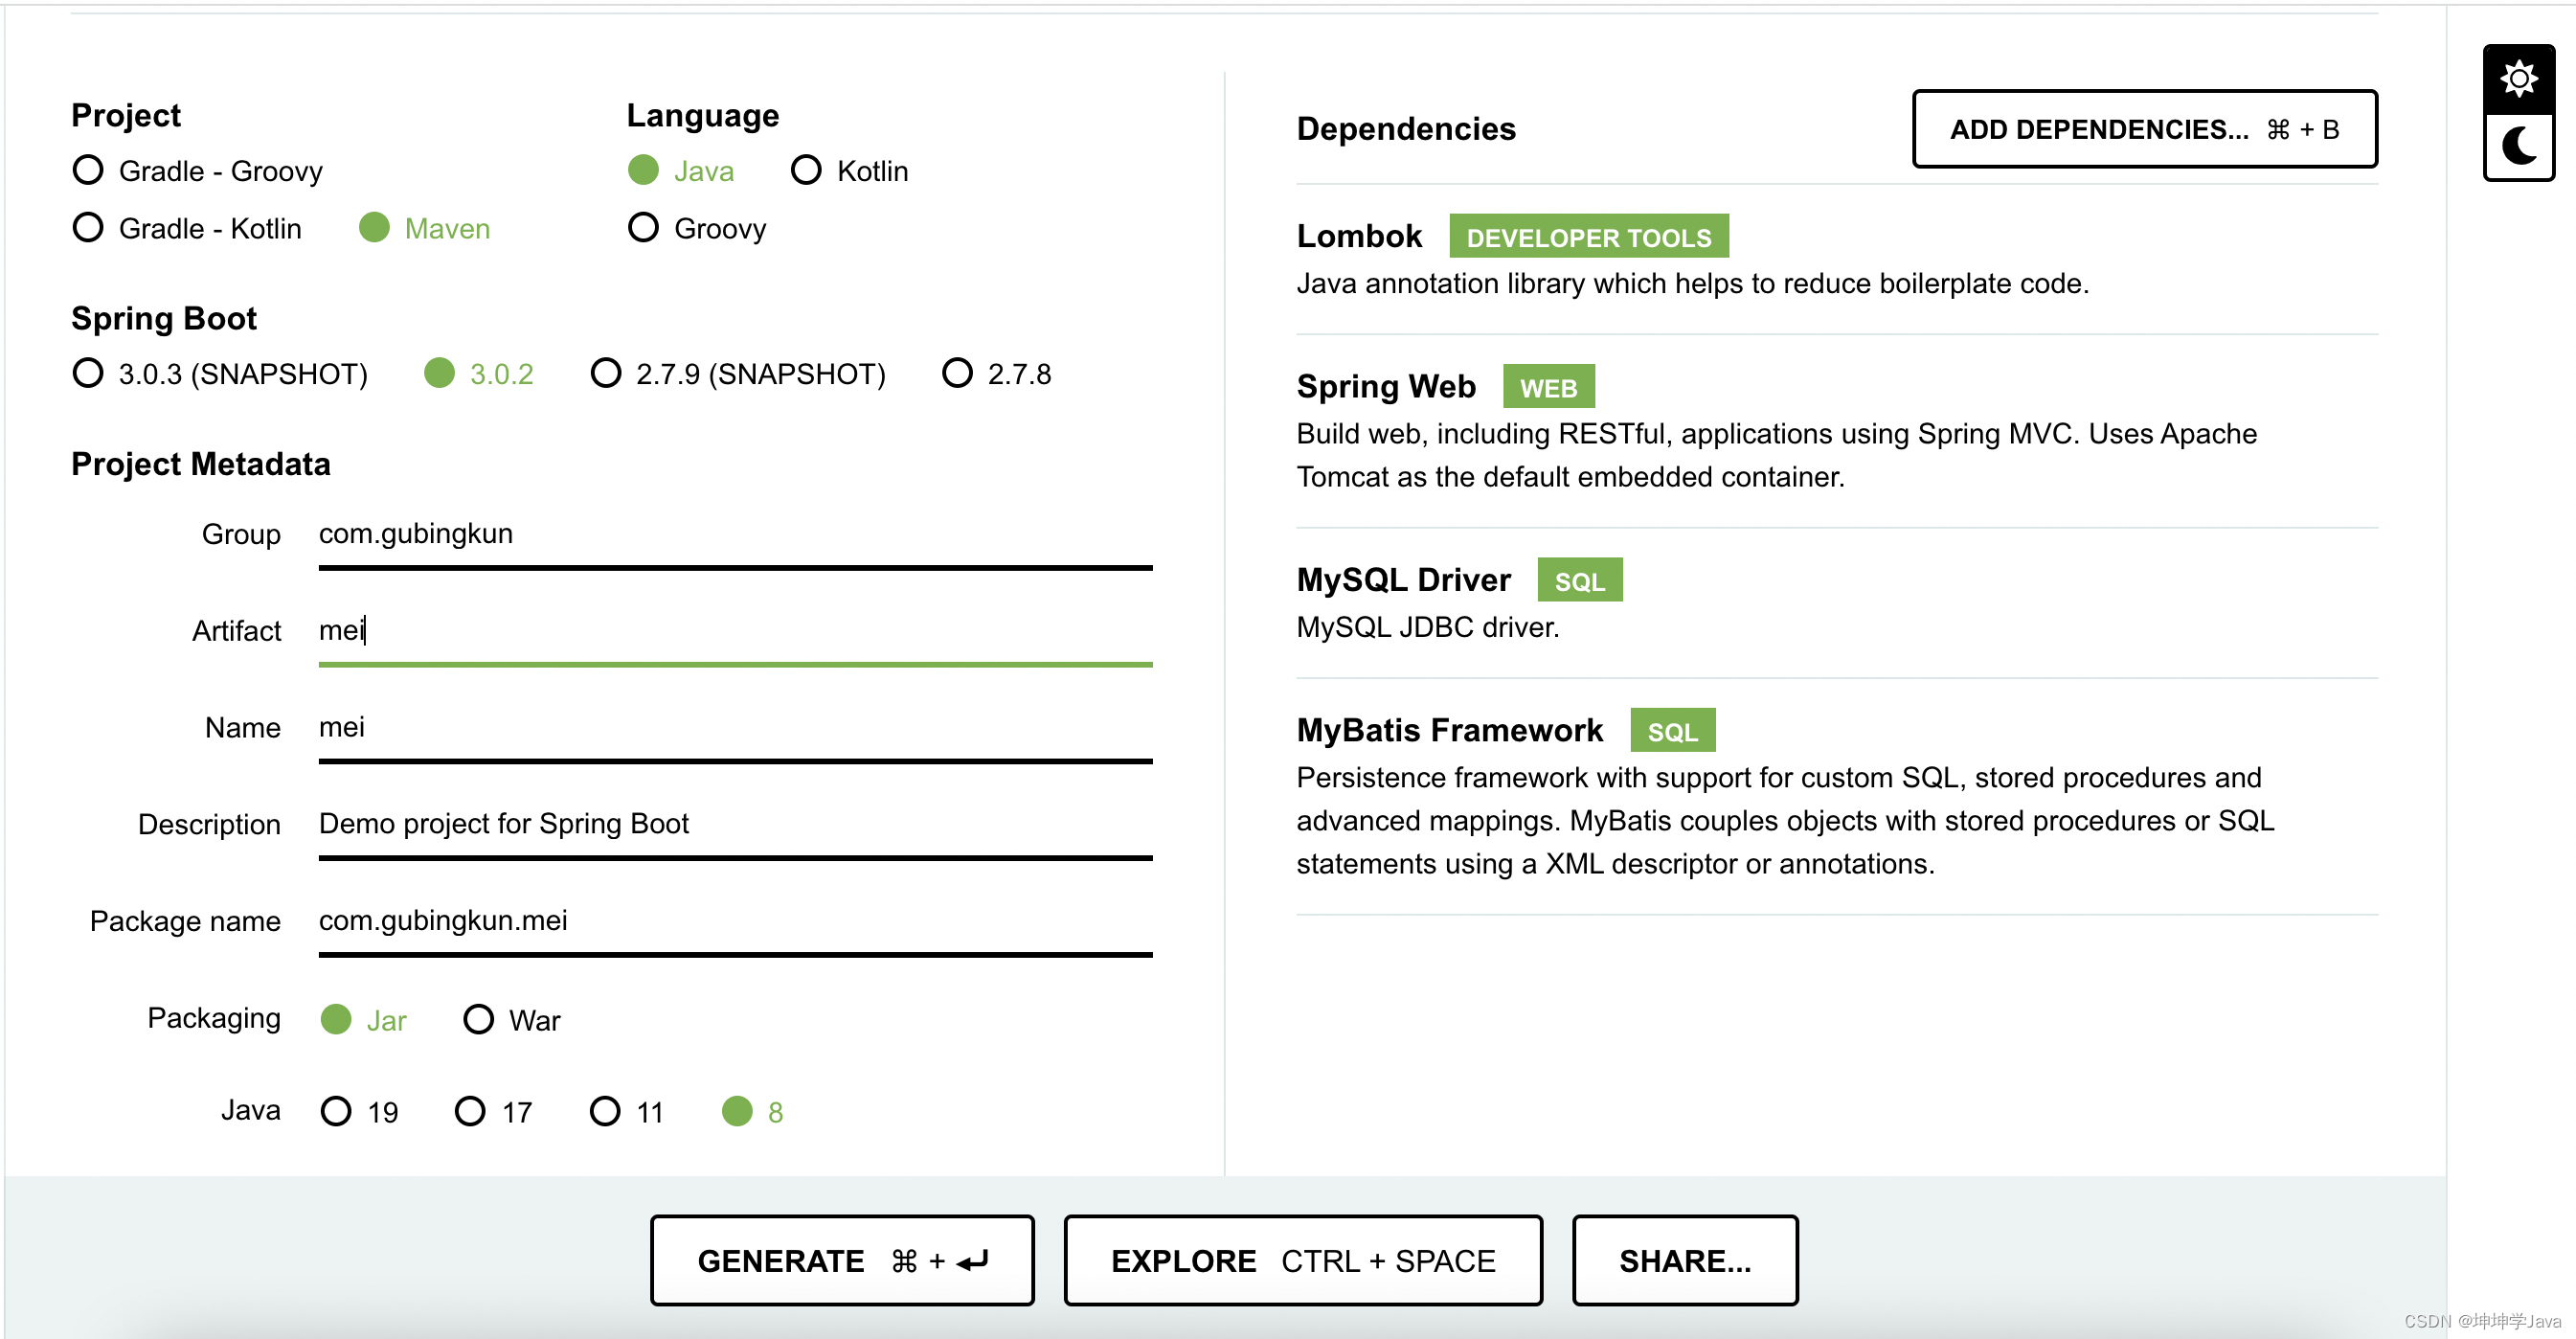Image resolution: width=2576 pixels, height=1339 pixels.
Task: Focus the Package name input field
Action: (x=735, y=922)
